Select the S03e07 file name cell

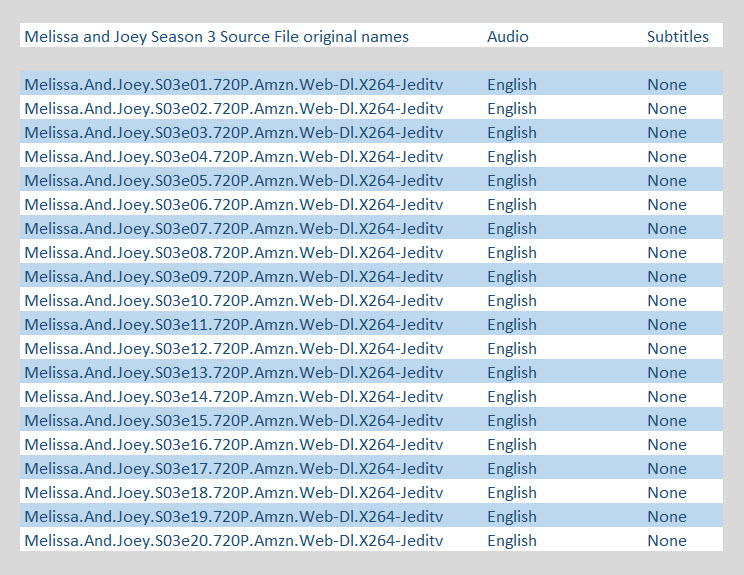click(x=234, y=229)
